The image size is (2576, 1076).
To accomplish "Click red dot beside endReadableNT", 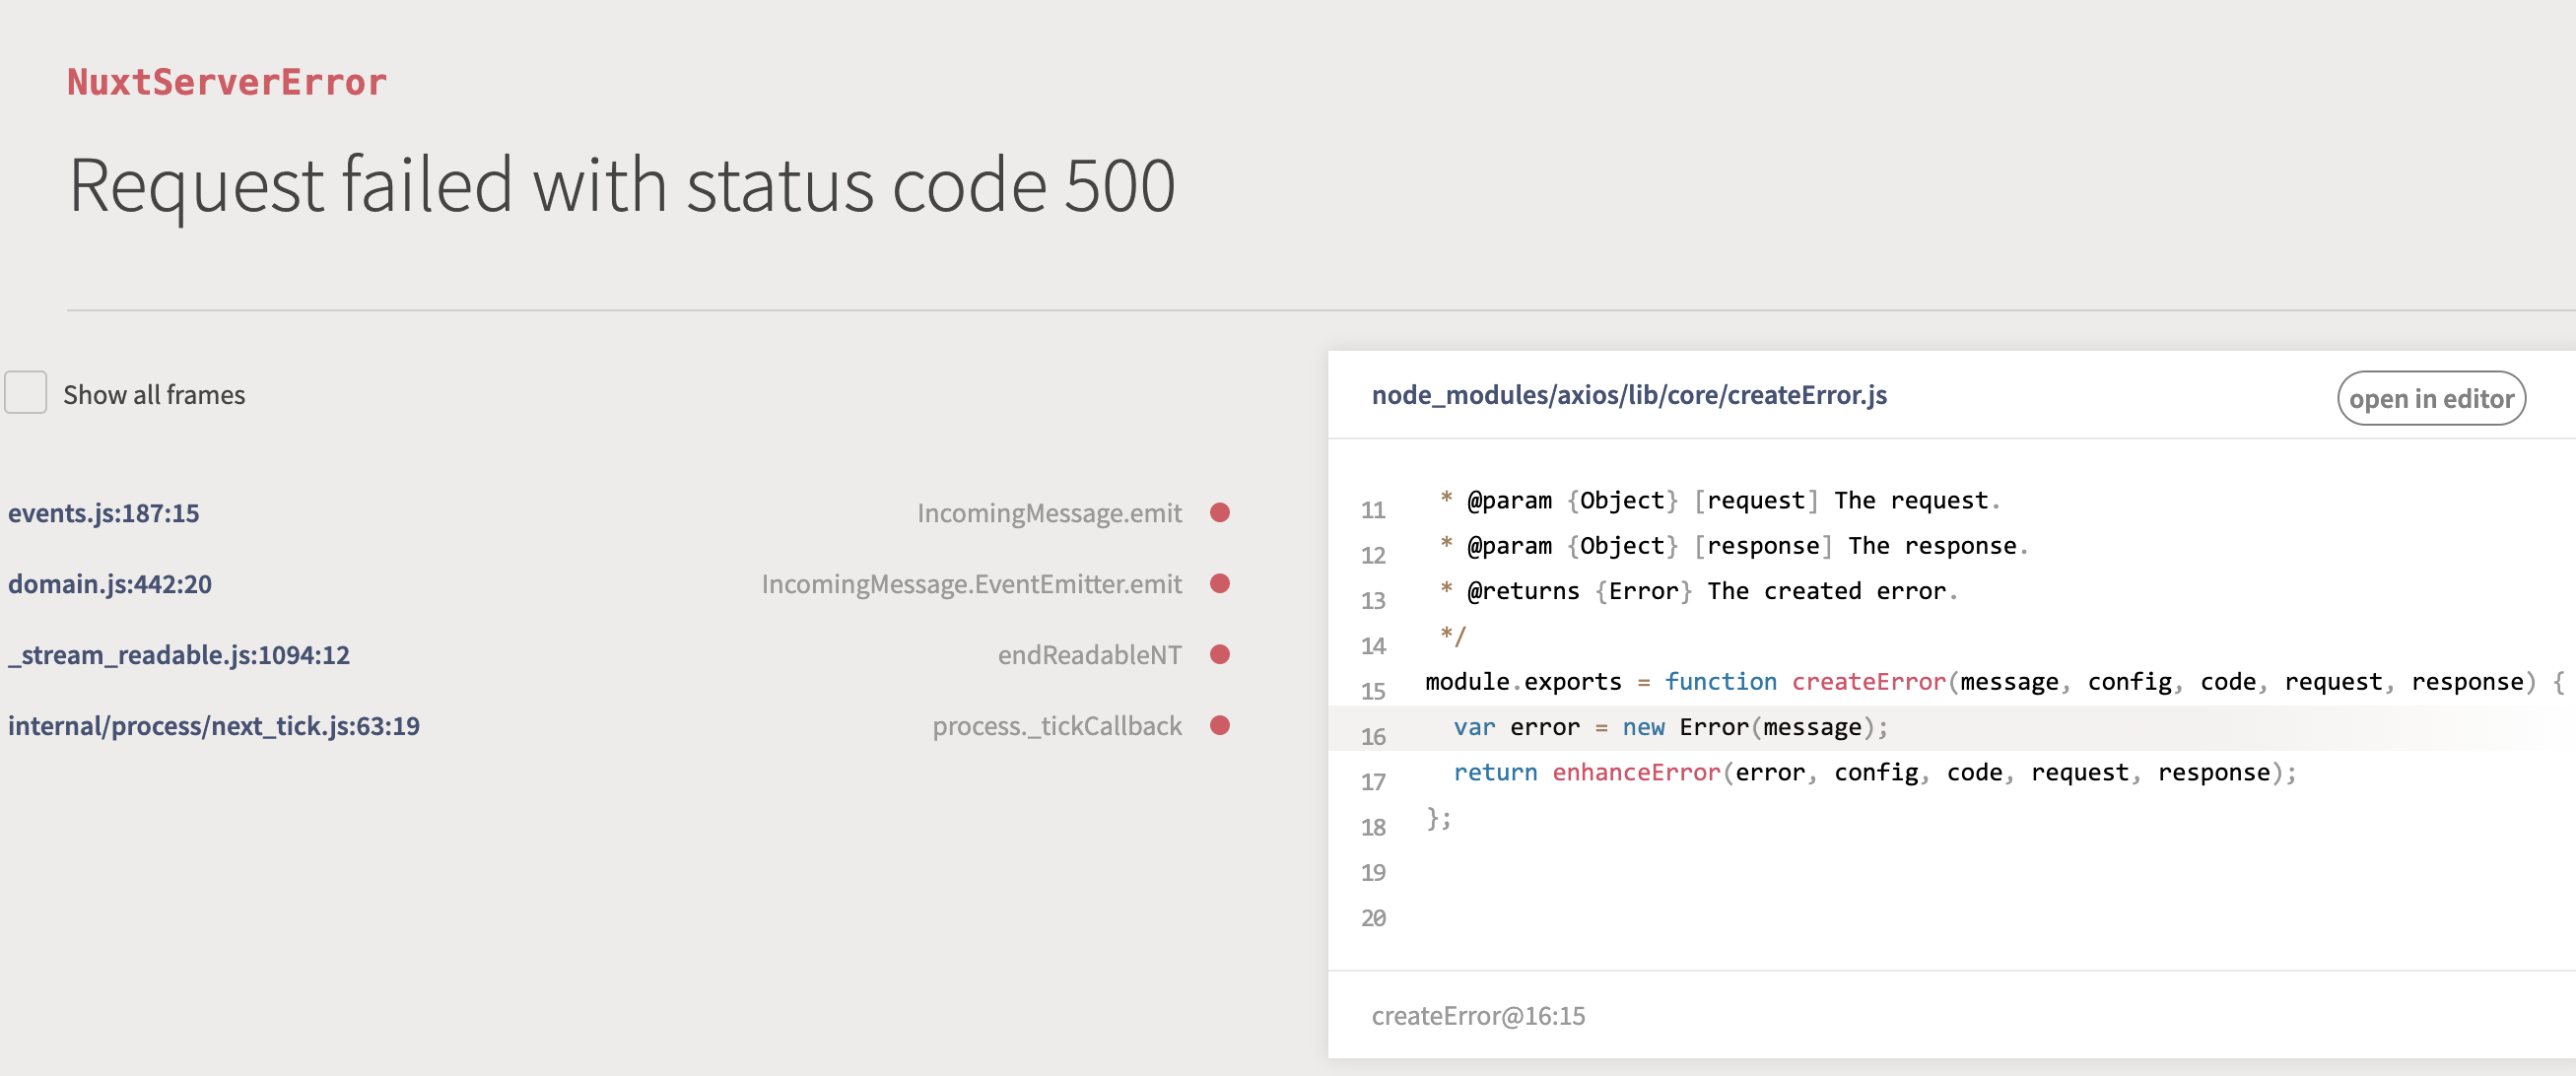I will point(1219,655).
